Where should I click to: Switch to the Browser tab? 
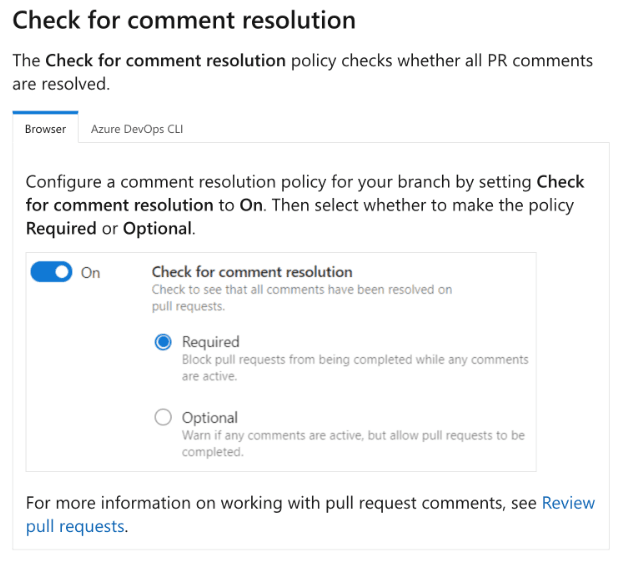coord(45,129)
